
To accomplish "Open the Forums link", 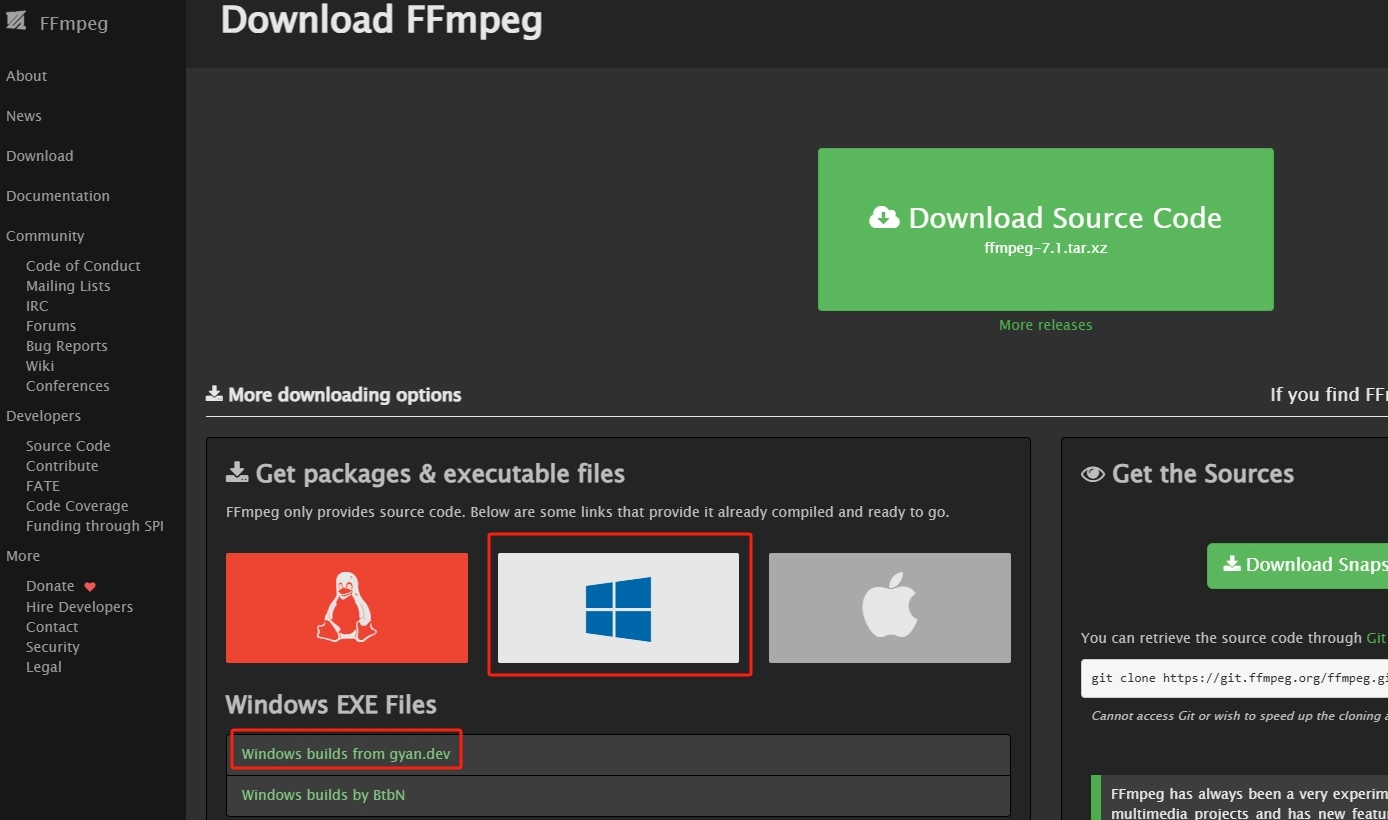I will pyautogui.click(x=51, y=326).
